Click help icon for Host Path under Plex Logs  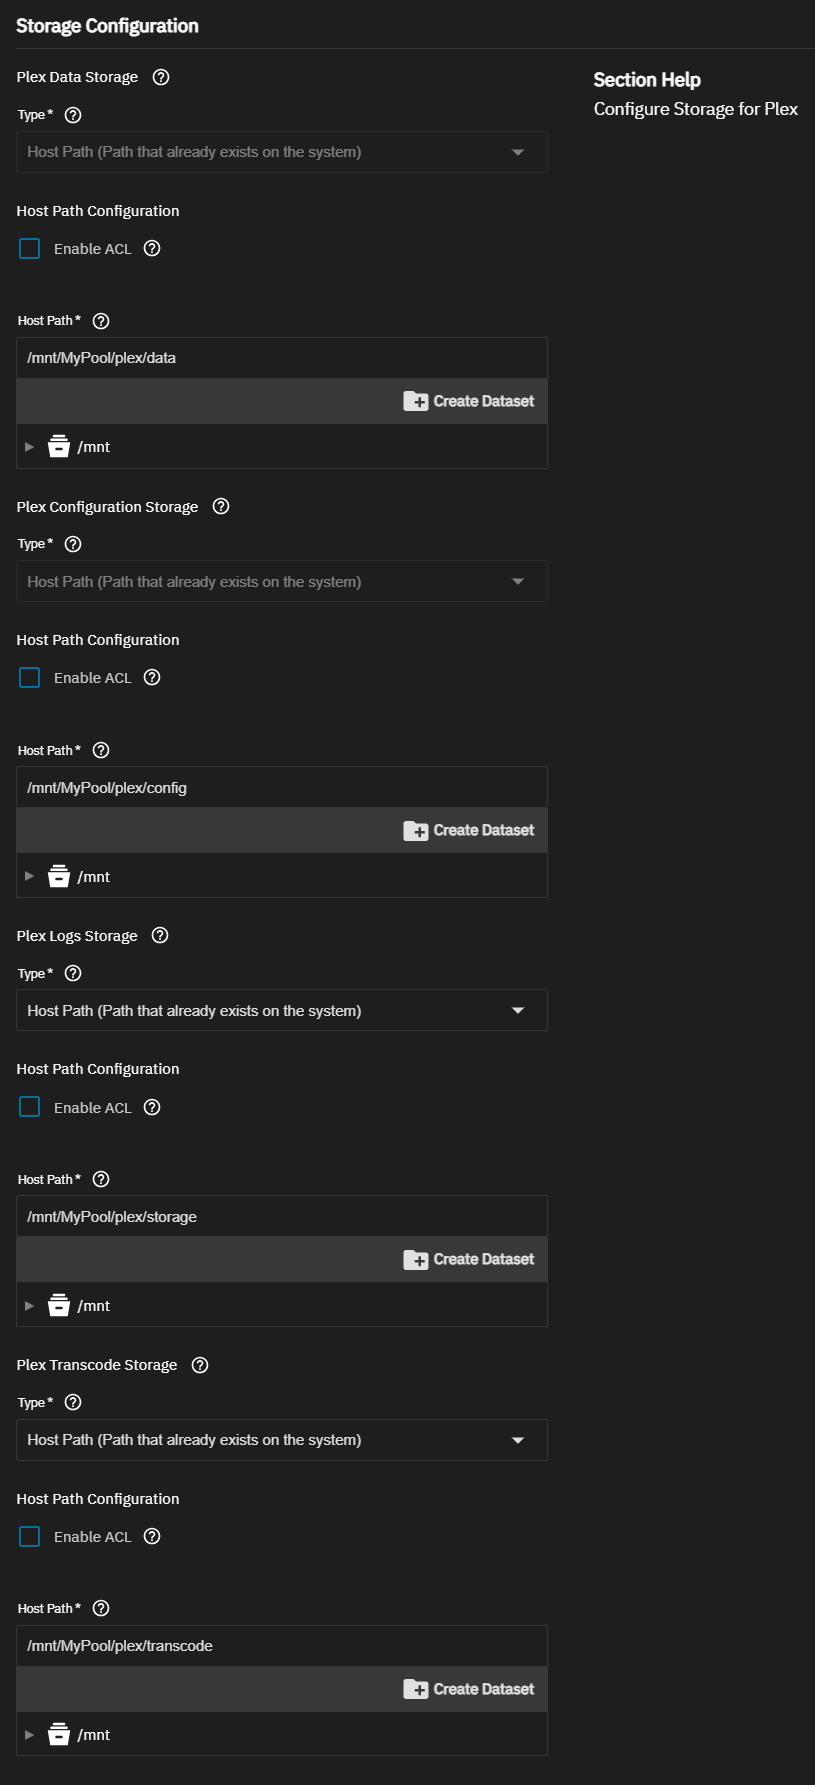101,1179
